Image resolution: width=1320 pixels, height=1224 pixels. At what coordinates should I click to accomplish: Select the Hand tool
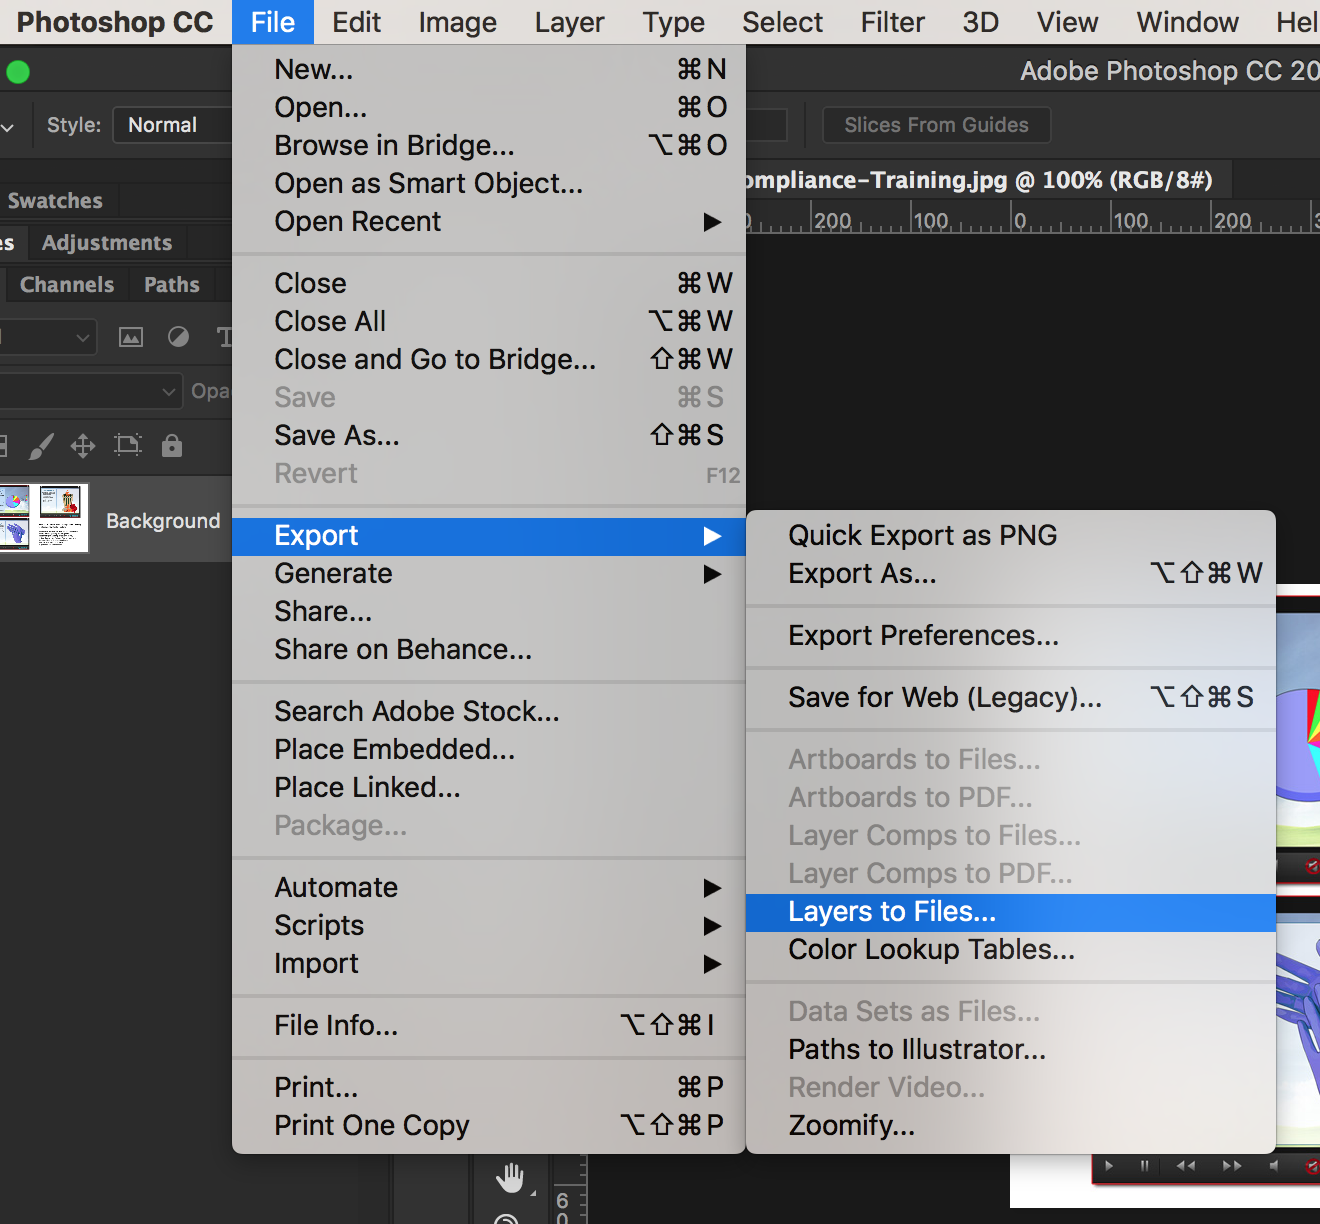(510, 1178)
